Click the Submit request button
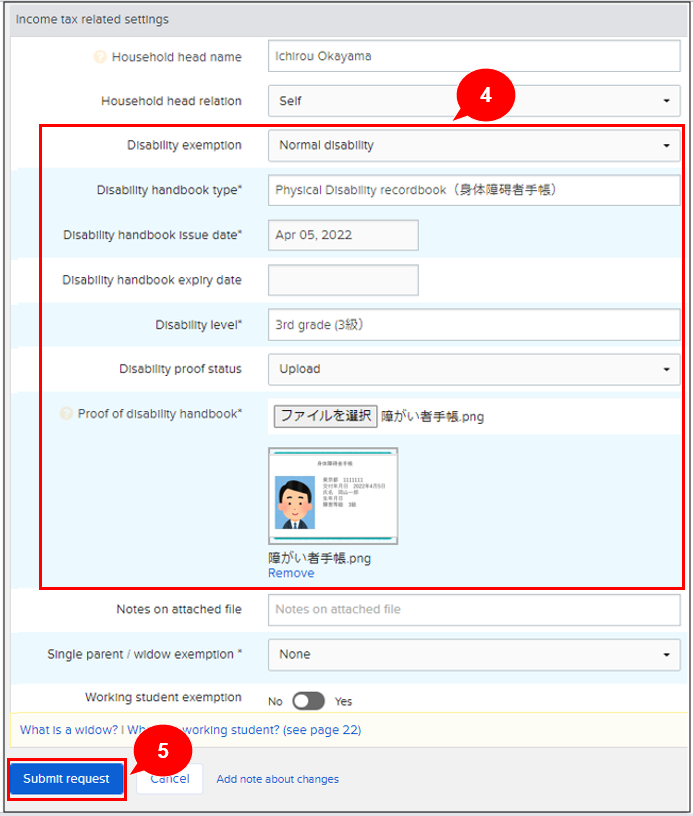Viewport: 693px width, 816px height. [67, 779]
